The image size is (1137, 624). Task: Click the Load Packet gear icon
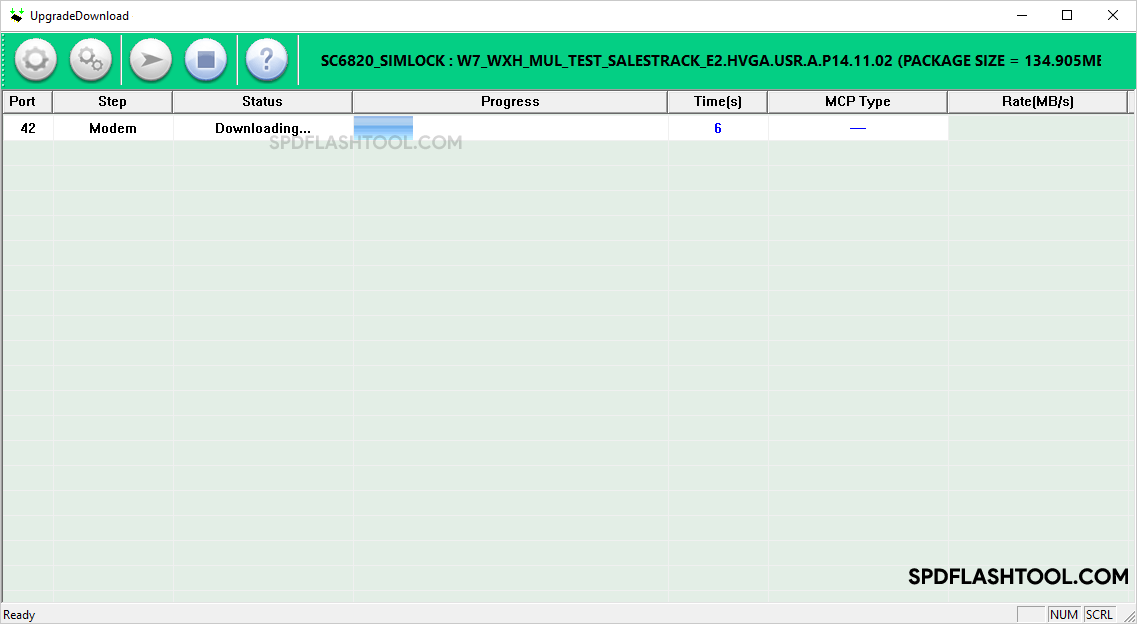point(36,60)
